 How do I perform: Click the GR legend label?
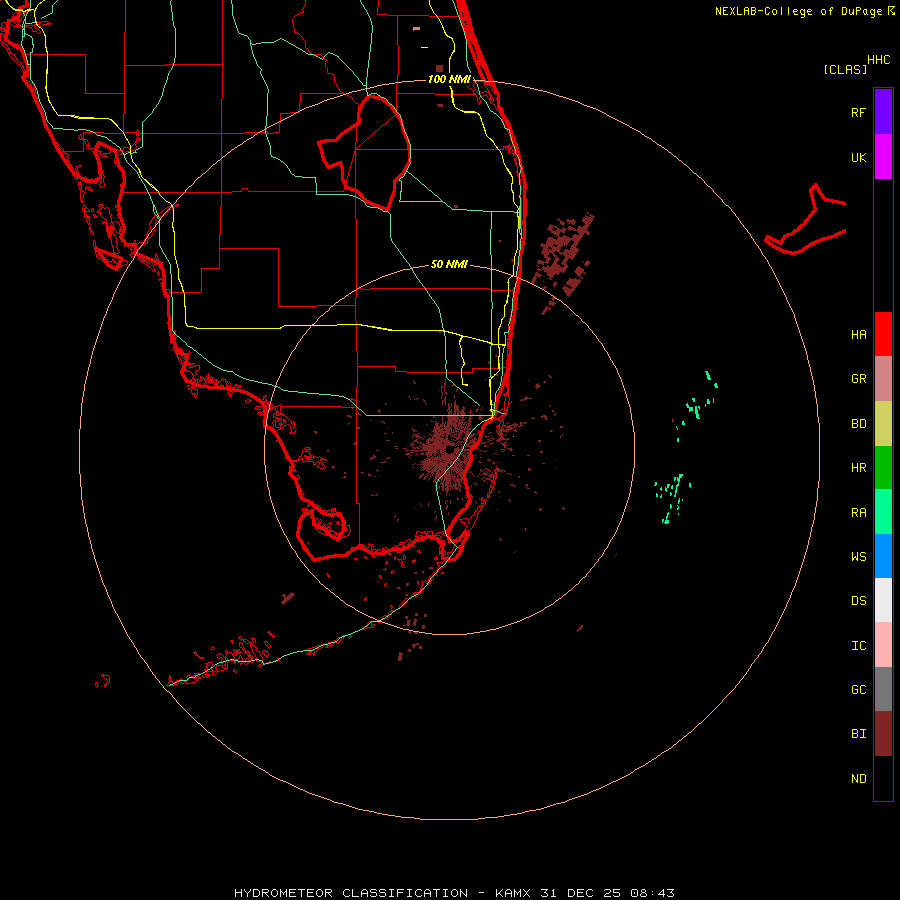858,379
